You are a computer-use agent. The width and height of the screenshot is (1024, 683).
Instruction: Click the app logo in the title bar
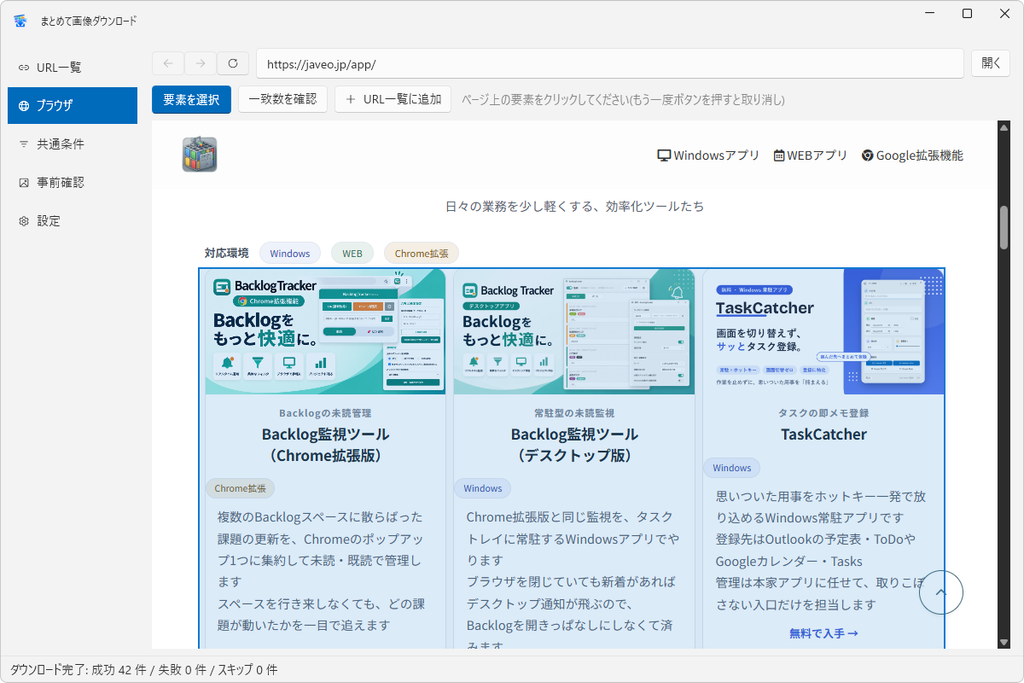click(20, 21)
